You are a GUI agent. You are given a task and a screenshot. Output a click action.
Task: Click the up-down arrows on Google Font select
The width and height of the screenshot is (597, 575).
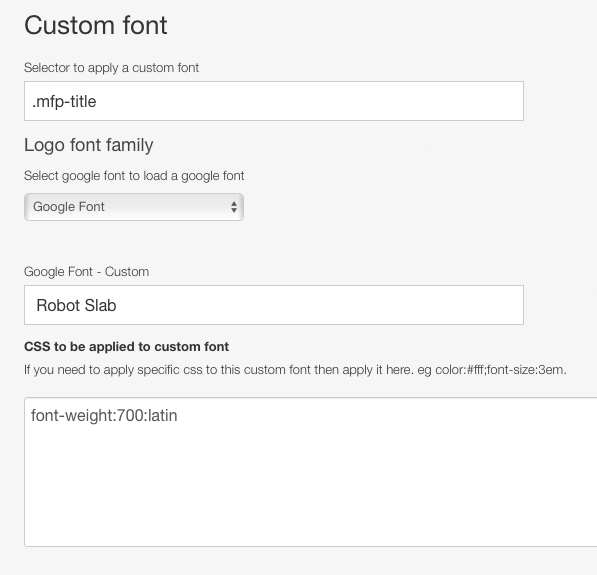[x=234, y=207]
